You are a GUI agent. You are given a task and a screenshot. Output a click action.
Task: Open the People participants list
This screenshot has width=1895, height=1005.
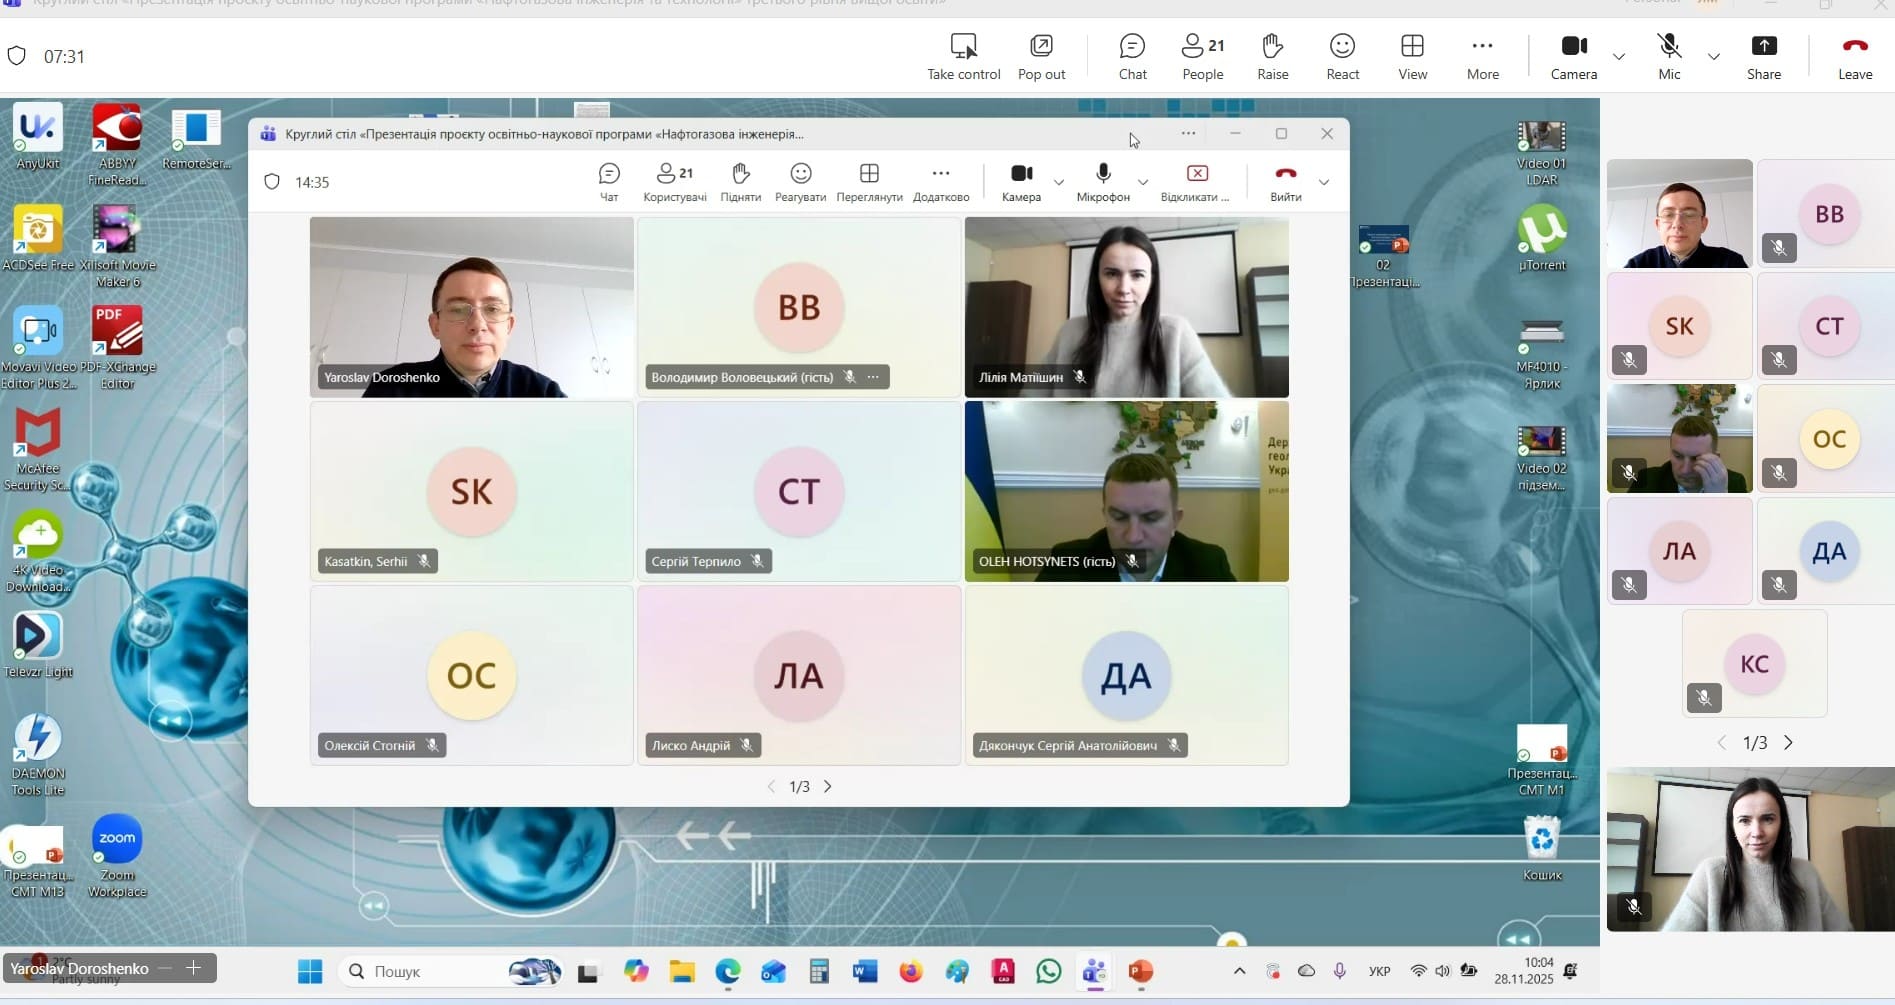tap(1202, 56)
